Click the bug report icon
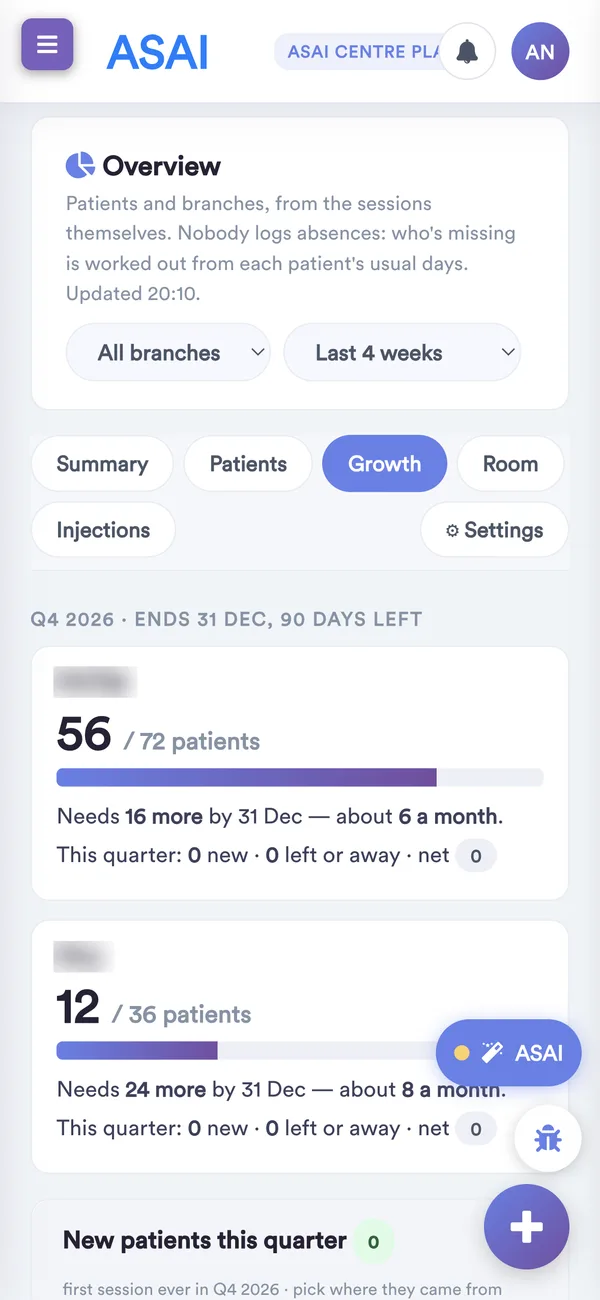600x1300 pixels. pyautogui.click(x=547, y=1139)
